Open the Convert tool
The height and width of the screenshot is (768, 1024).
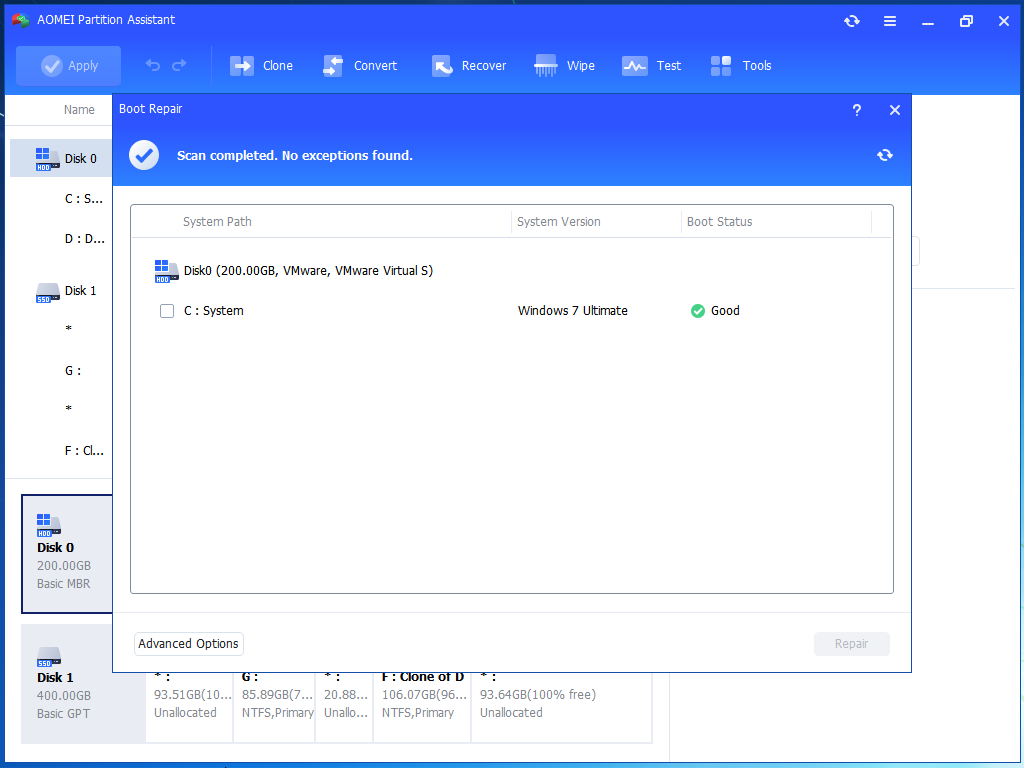pos(333,66)
